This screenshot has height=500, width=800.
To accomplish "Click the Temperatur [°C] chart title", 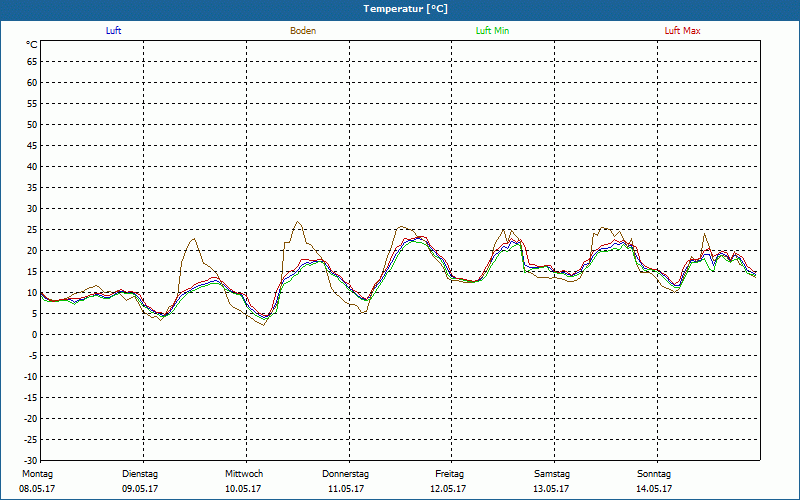I will coord(406,9).
